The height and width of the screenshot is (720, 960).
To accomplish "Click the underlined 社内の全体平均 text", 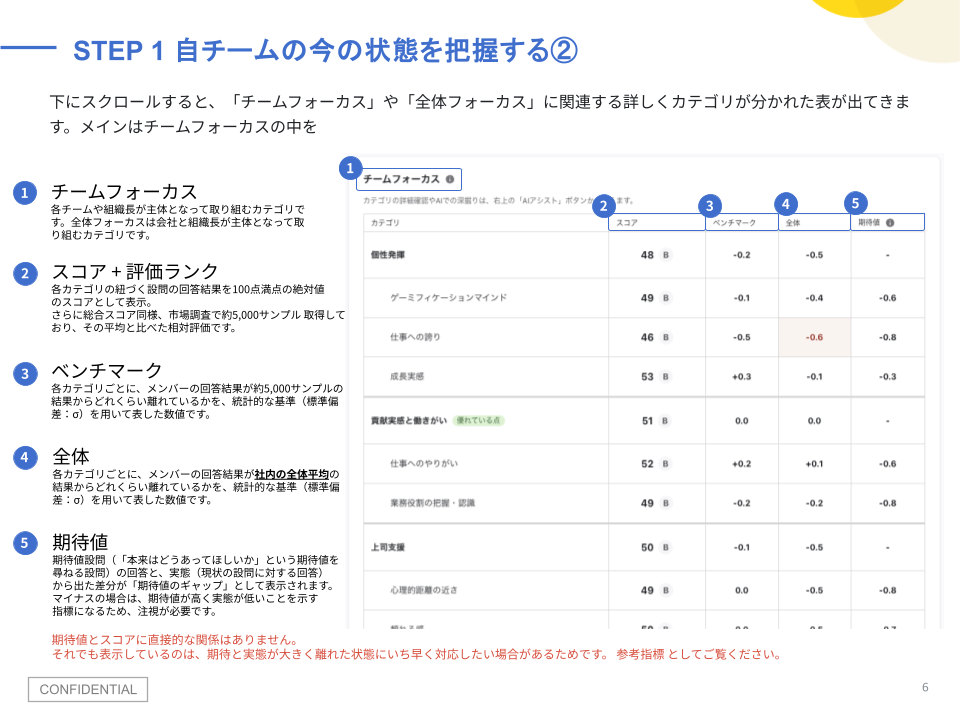I will [291, 474].
